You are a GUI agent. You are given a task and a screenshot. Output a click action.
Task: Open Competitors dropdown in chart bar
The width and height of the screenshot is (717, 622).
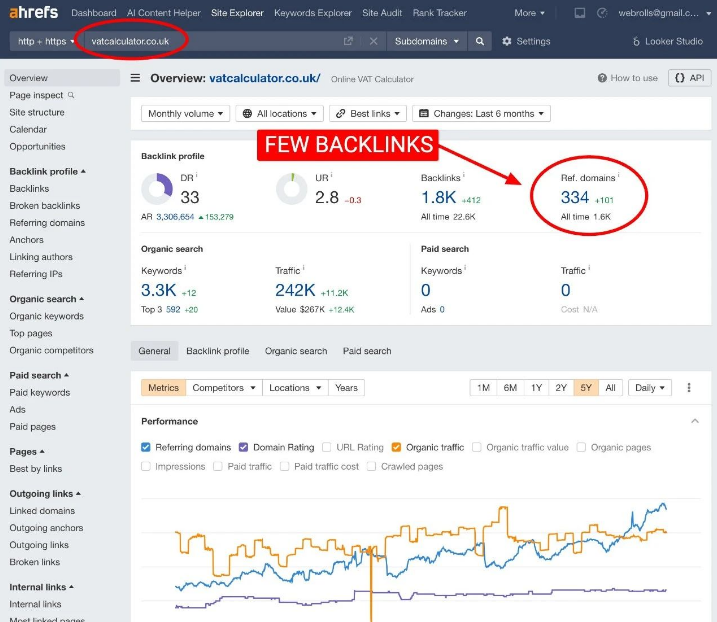click(x=224, y=388)
